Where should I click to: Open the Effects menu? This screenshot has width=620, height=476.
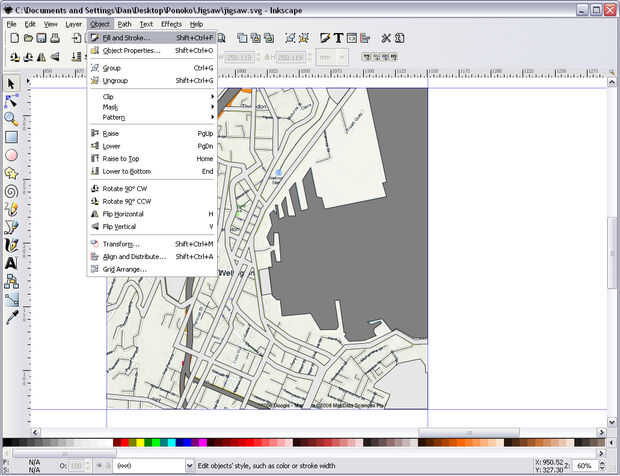point(171,23)
